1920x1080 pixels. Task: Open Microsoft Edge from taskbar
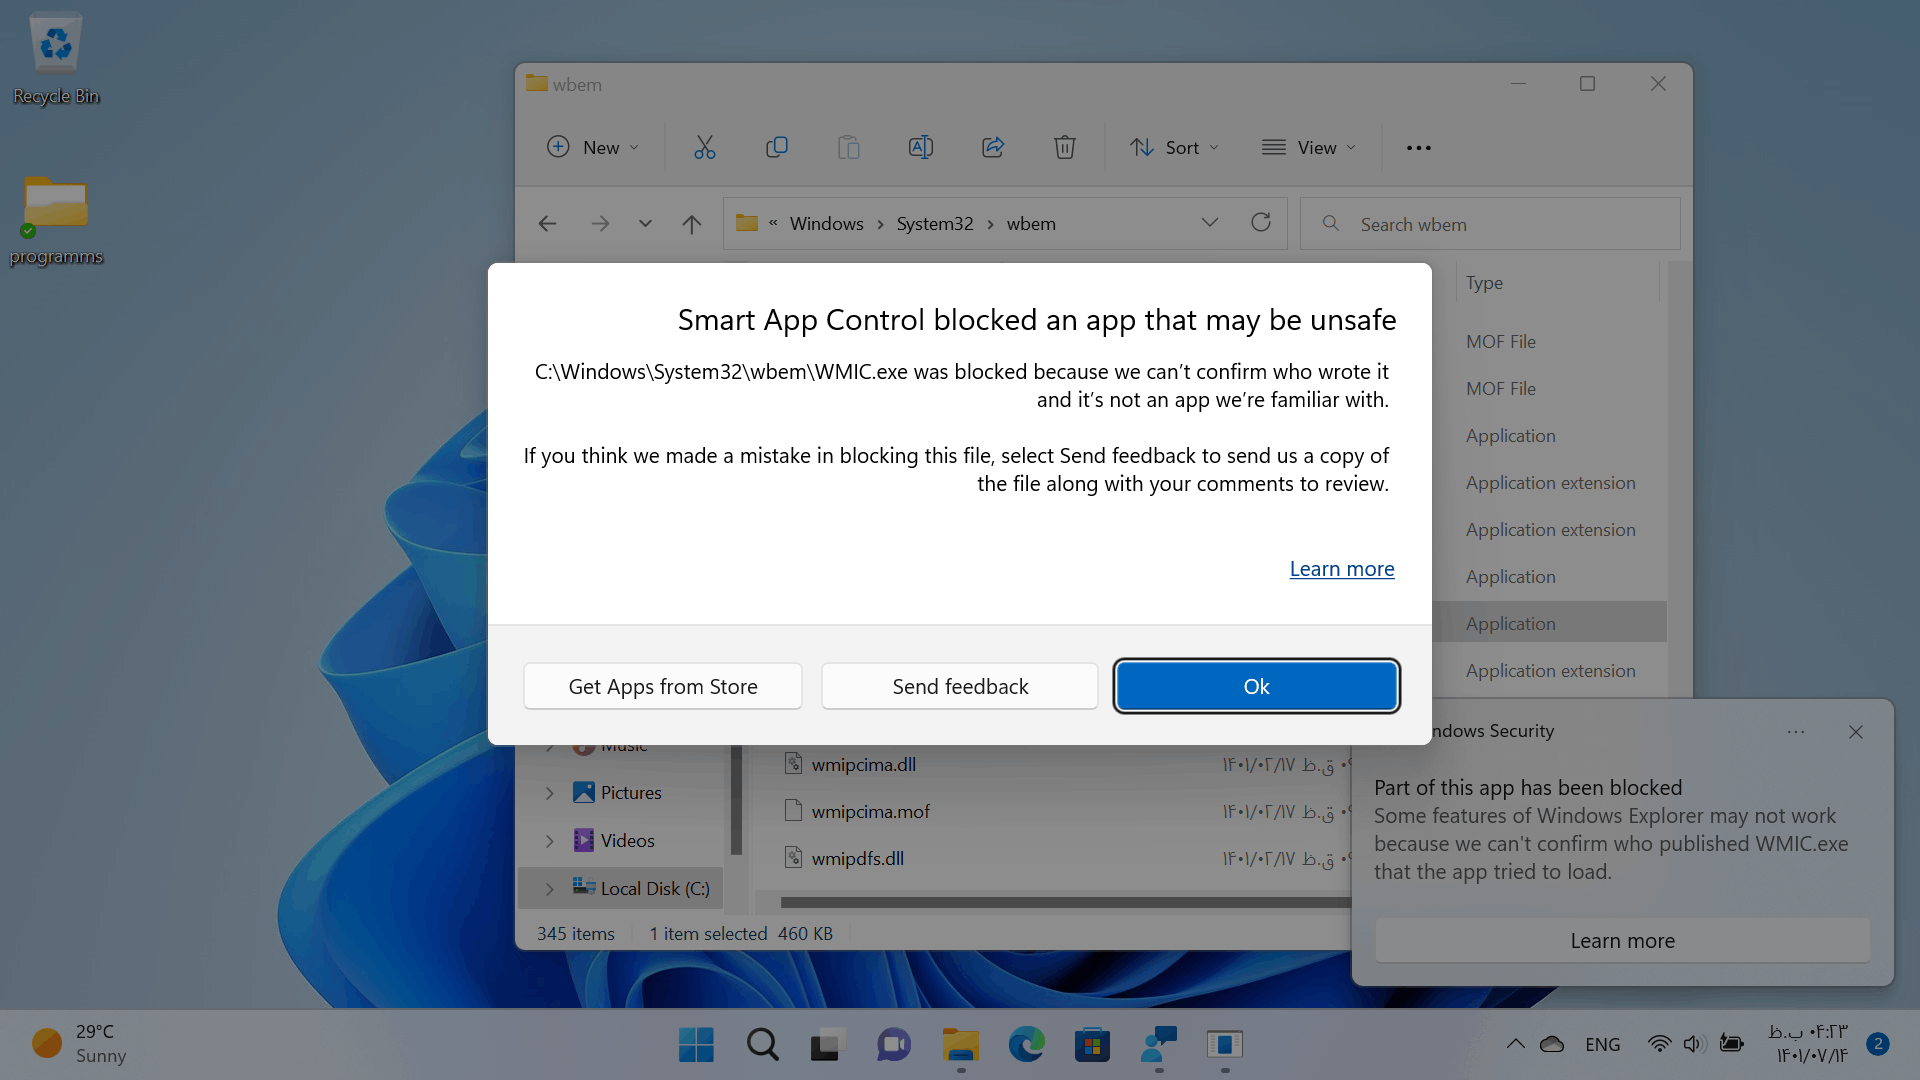tap(1026, 1045)
